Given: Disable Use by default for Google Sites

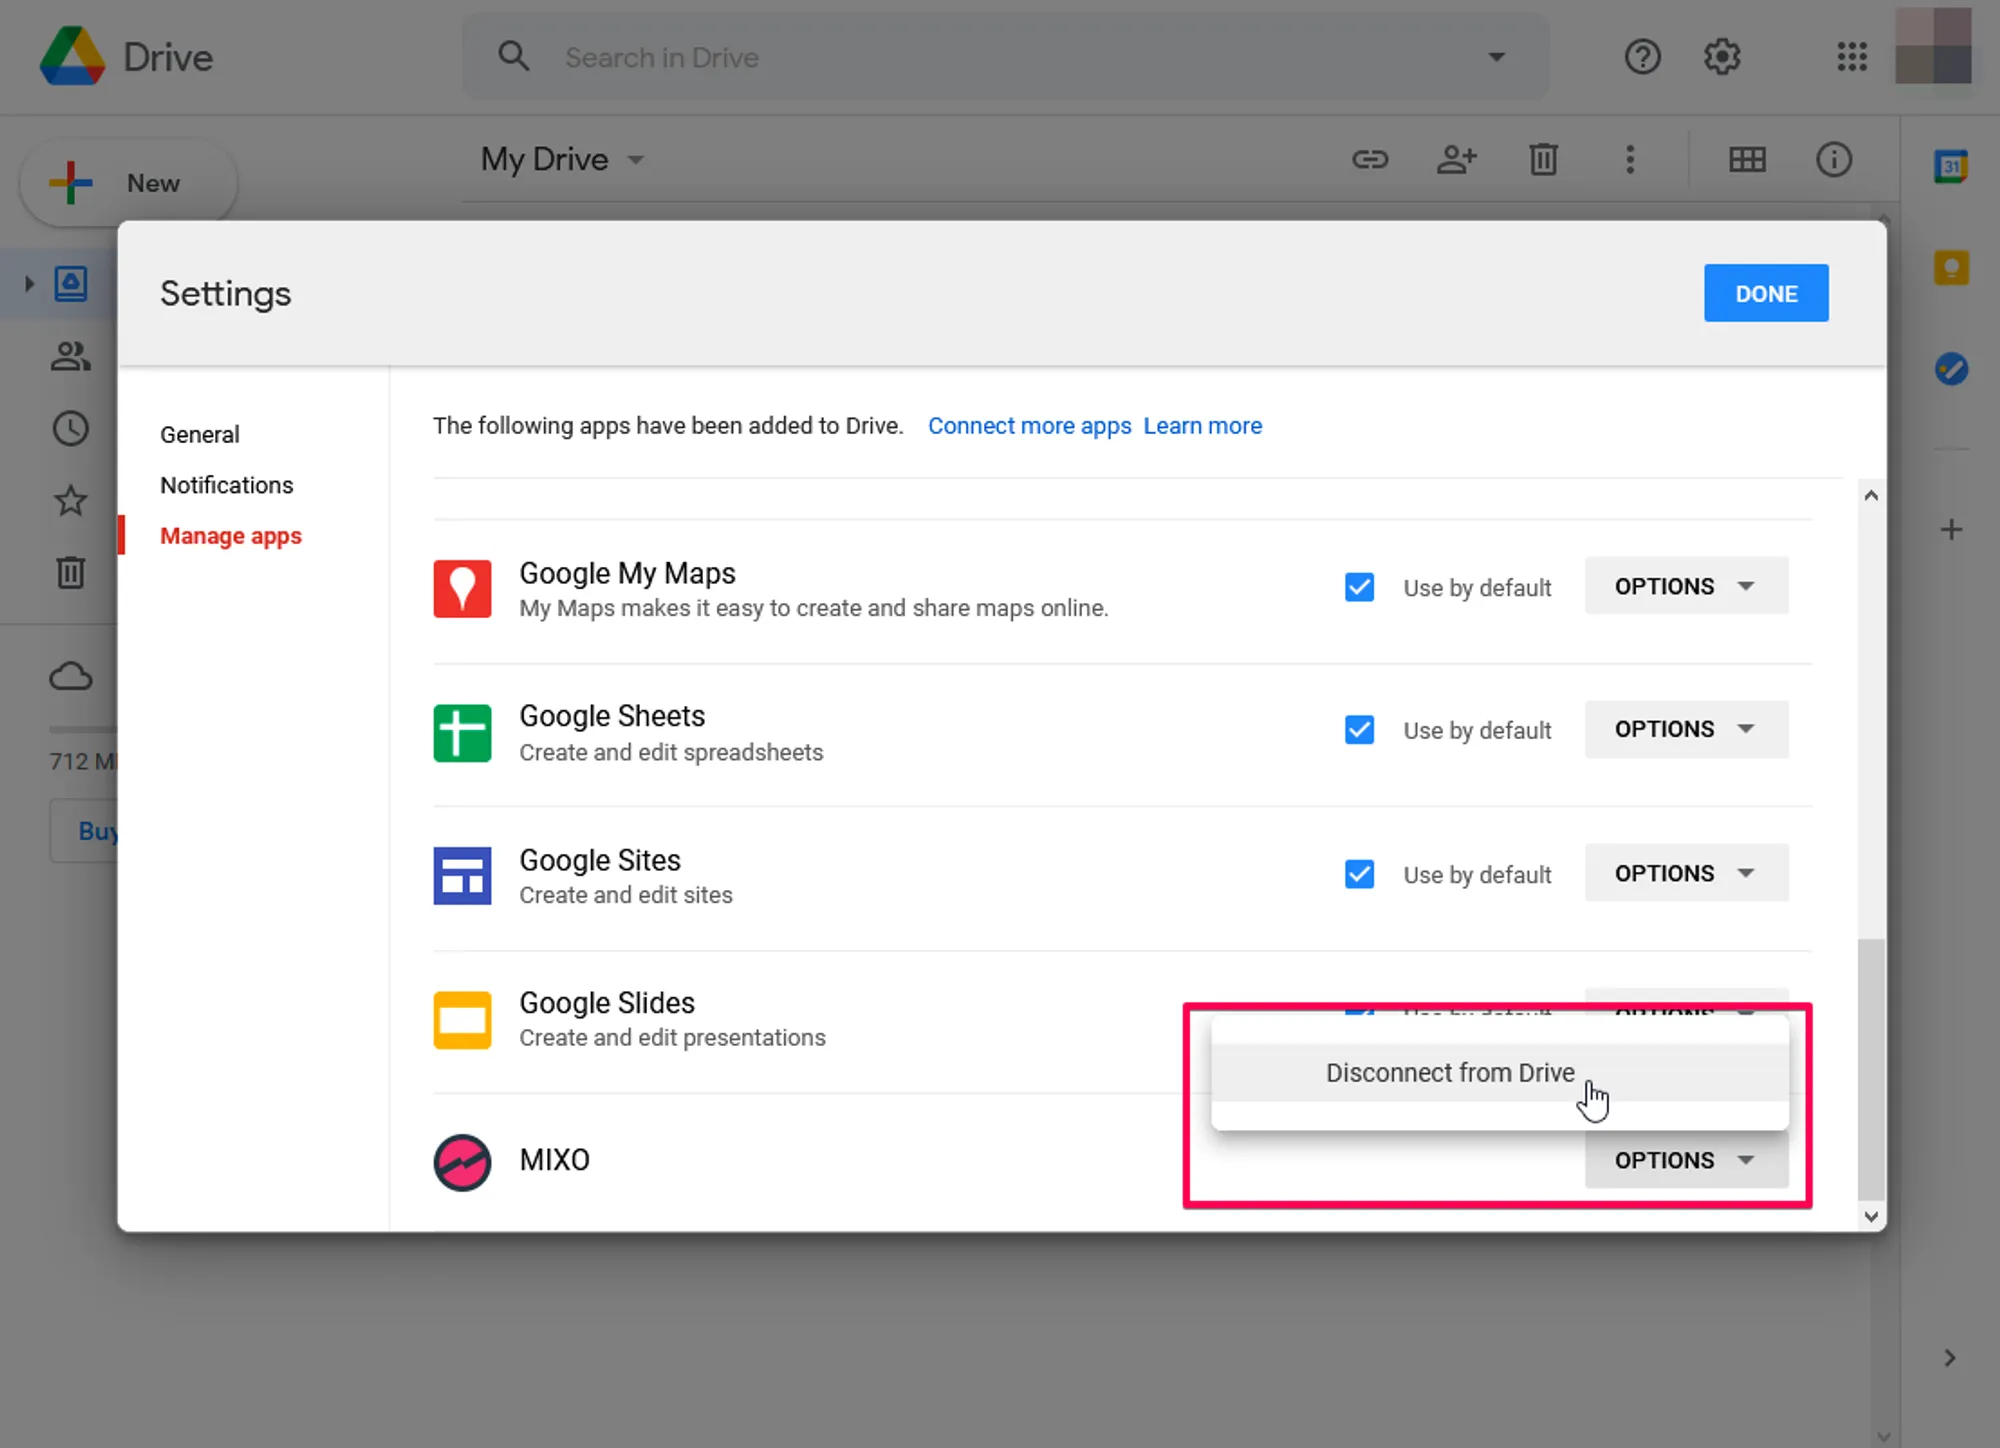Looking at the screenshot, I should (1359, 874).
